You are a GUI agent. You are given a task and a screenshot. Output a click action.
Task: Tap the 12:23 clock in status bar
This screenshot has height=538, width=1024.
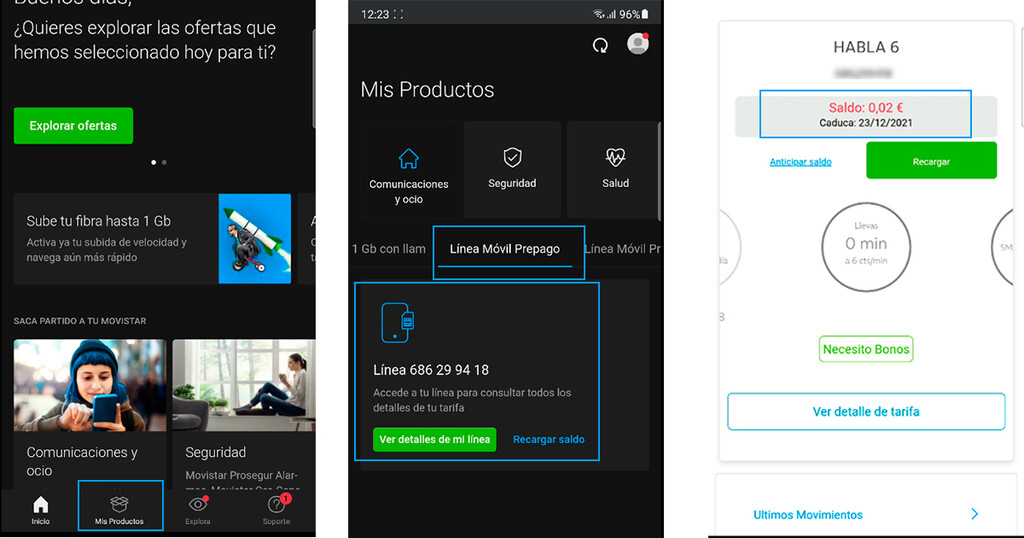coord(375,14)
